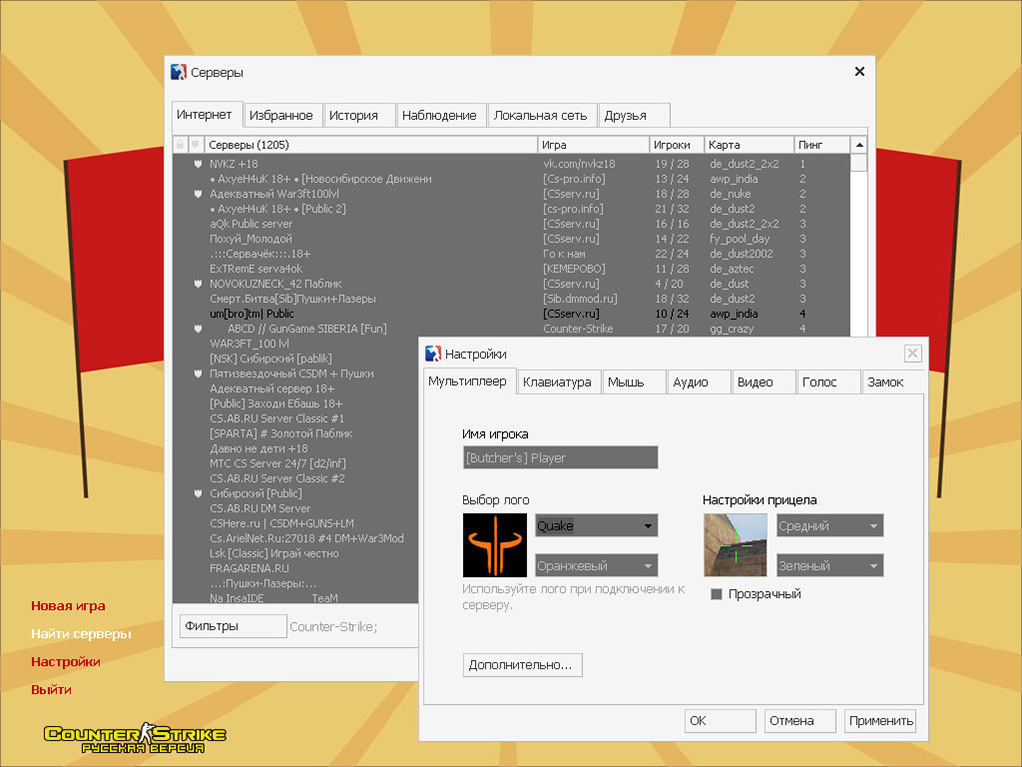
Task: Toggle the Прозрачный crosshair checkbox
Action: (x=716, y=594)
